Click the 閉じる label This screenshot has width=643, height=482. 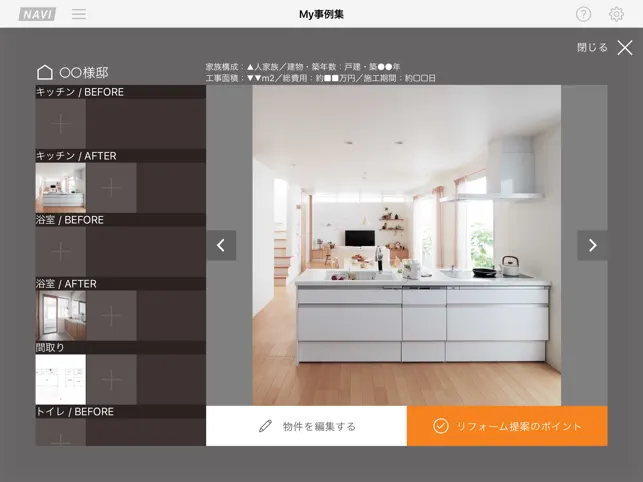pos(592,48)
